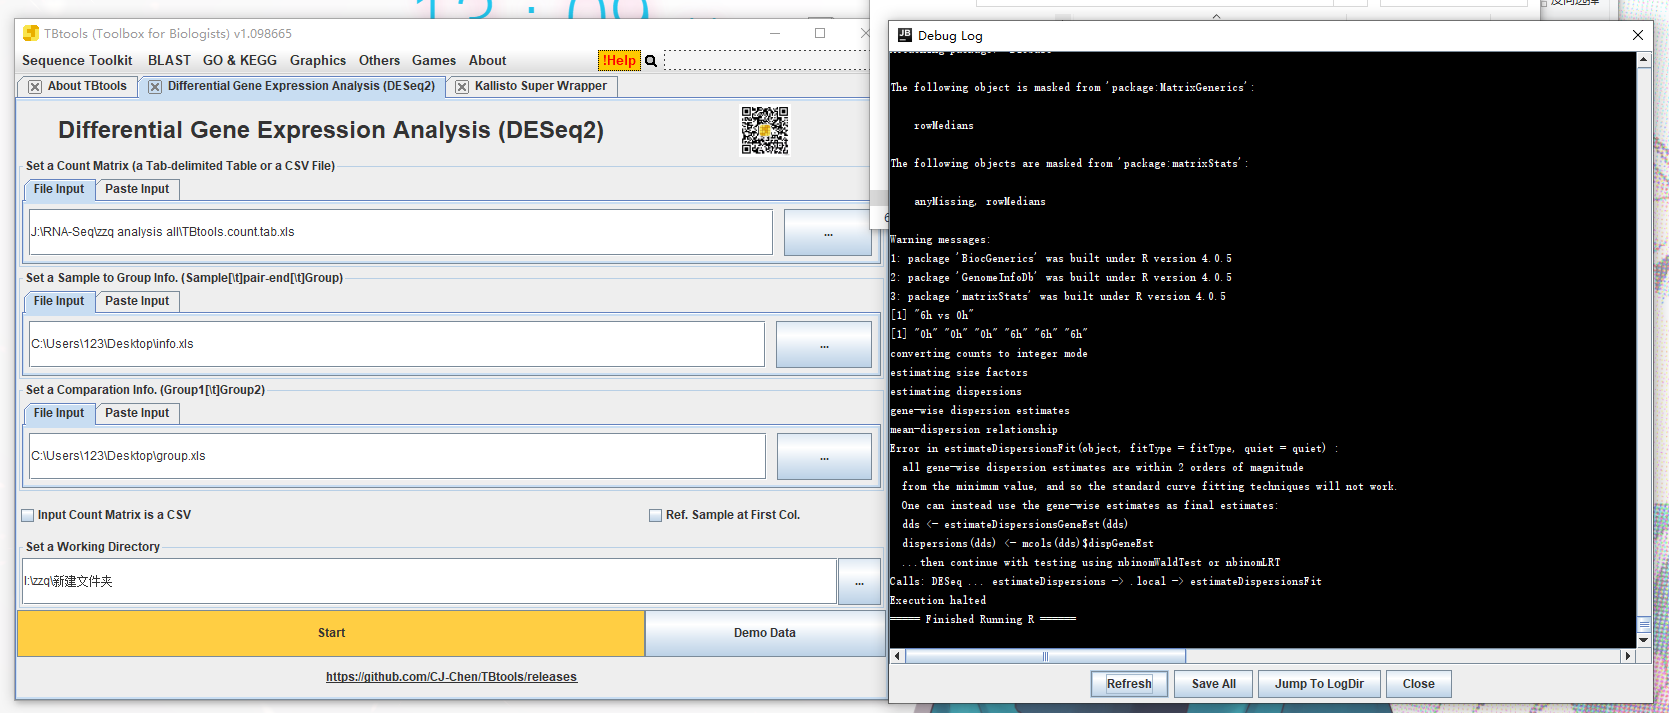Browse for the Comparation info file
The width and height of the screenshot is (1669, 713).
(824, 456)
